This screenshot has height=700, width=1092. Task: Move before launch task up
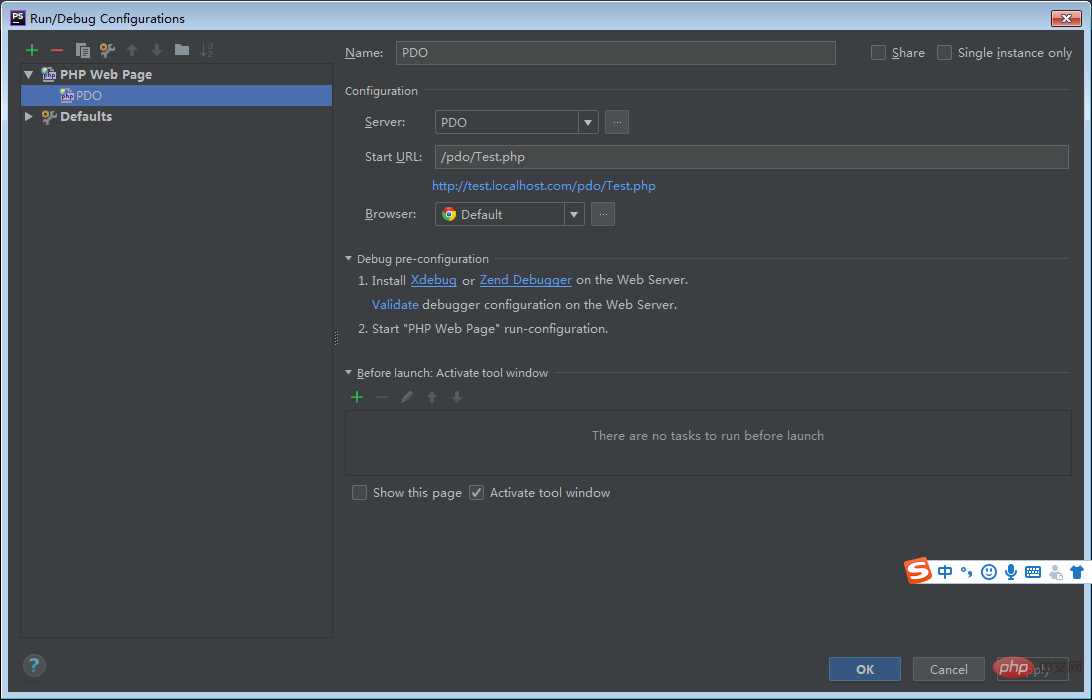[x=432, y=397]
